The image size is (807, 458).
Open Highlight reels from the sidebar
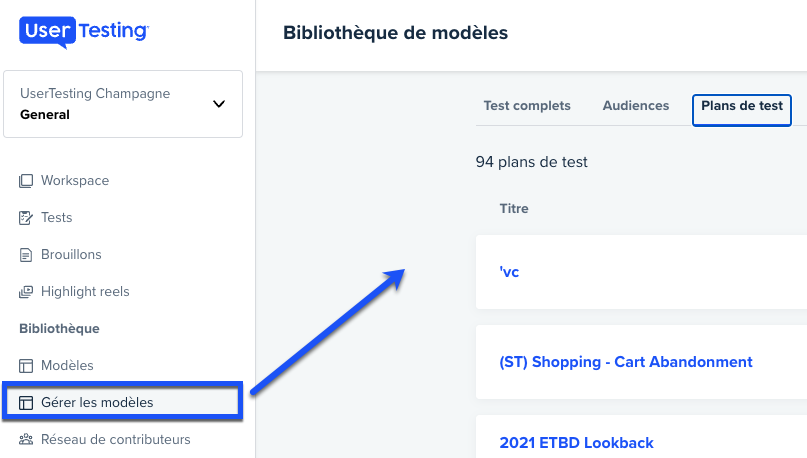point(85,292)
